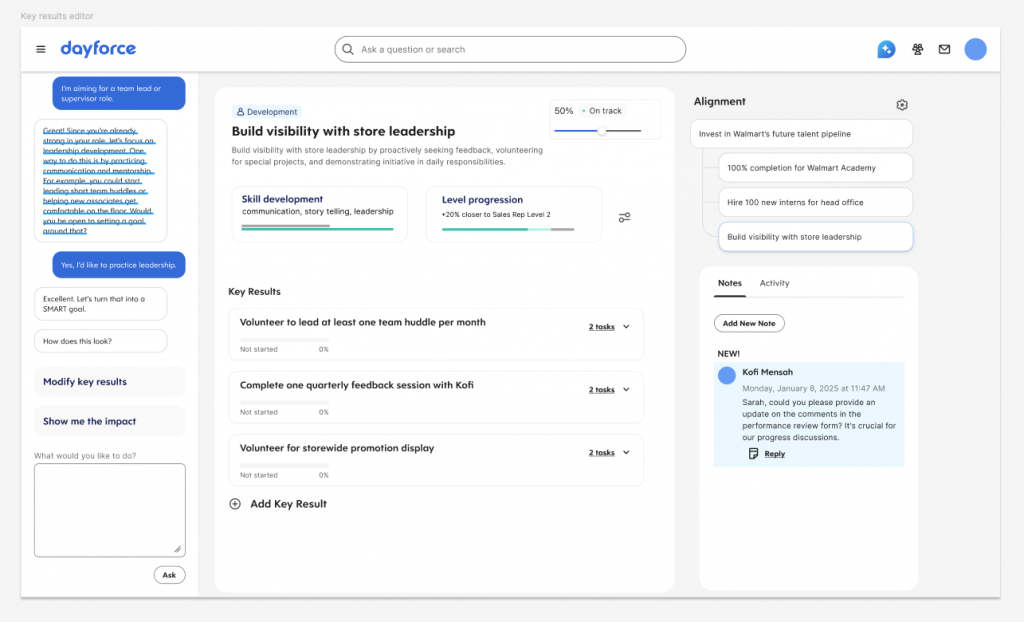Adjust the 50% progress slider handle

coord(601,131)
